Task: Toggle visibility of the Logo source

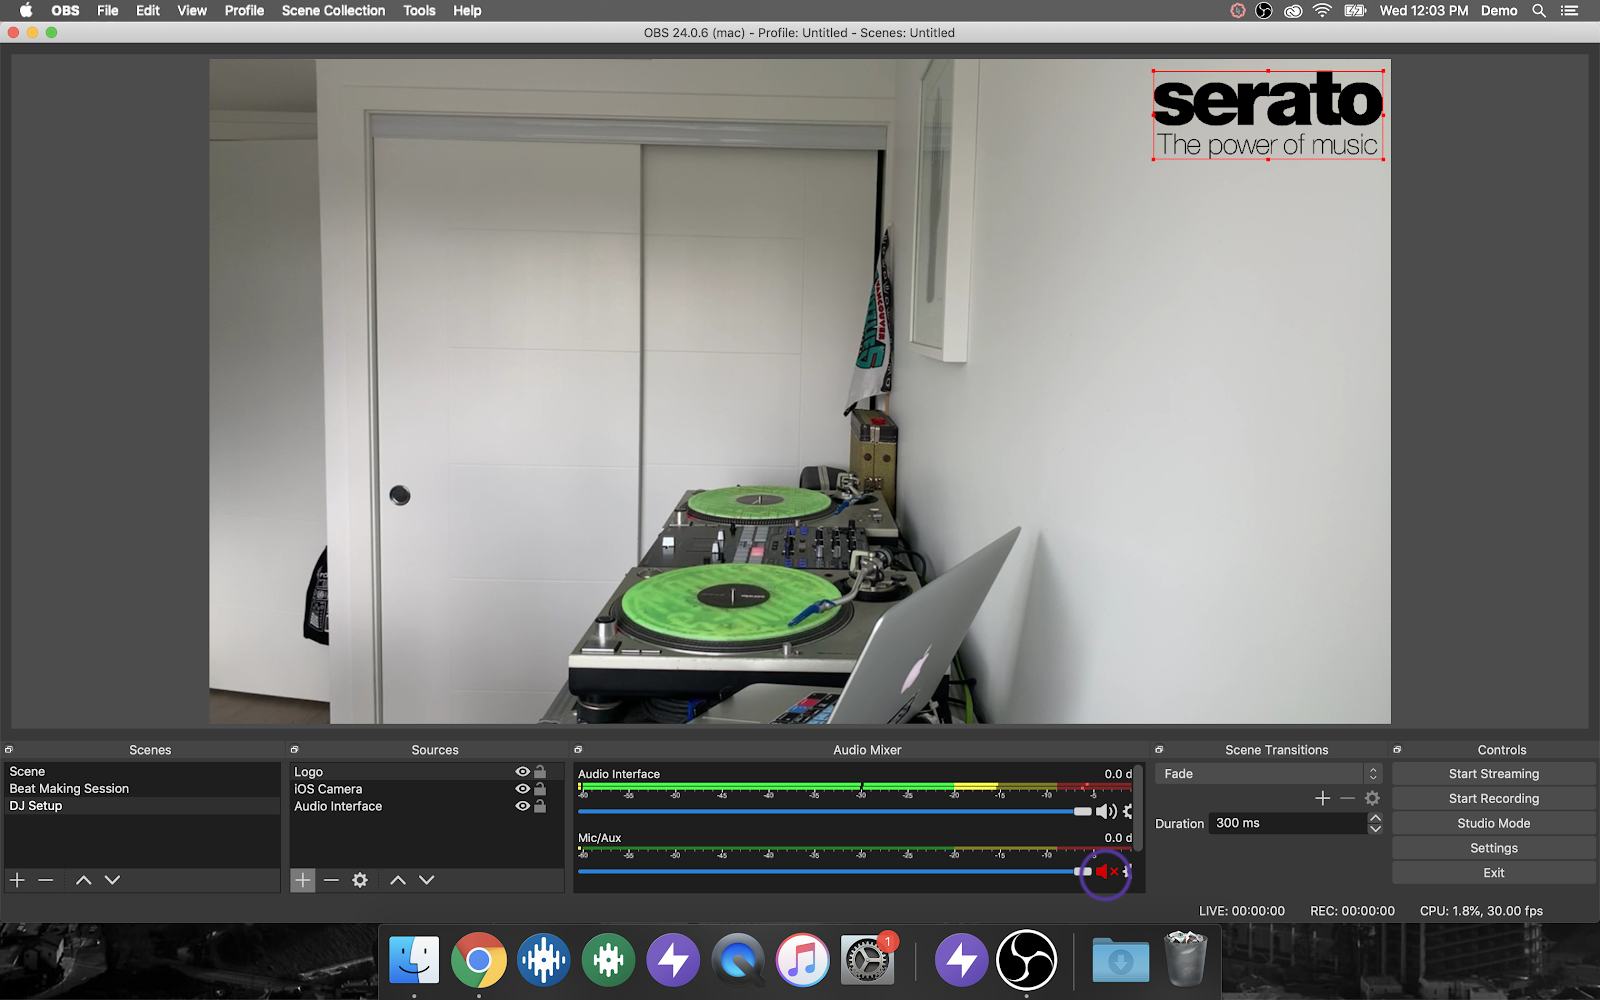Action: click(x=522, y=772)
